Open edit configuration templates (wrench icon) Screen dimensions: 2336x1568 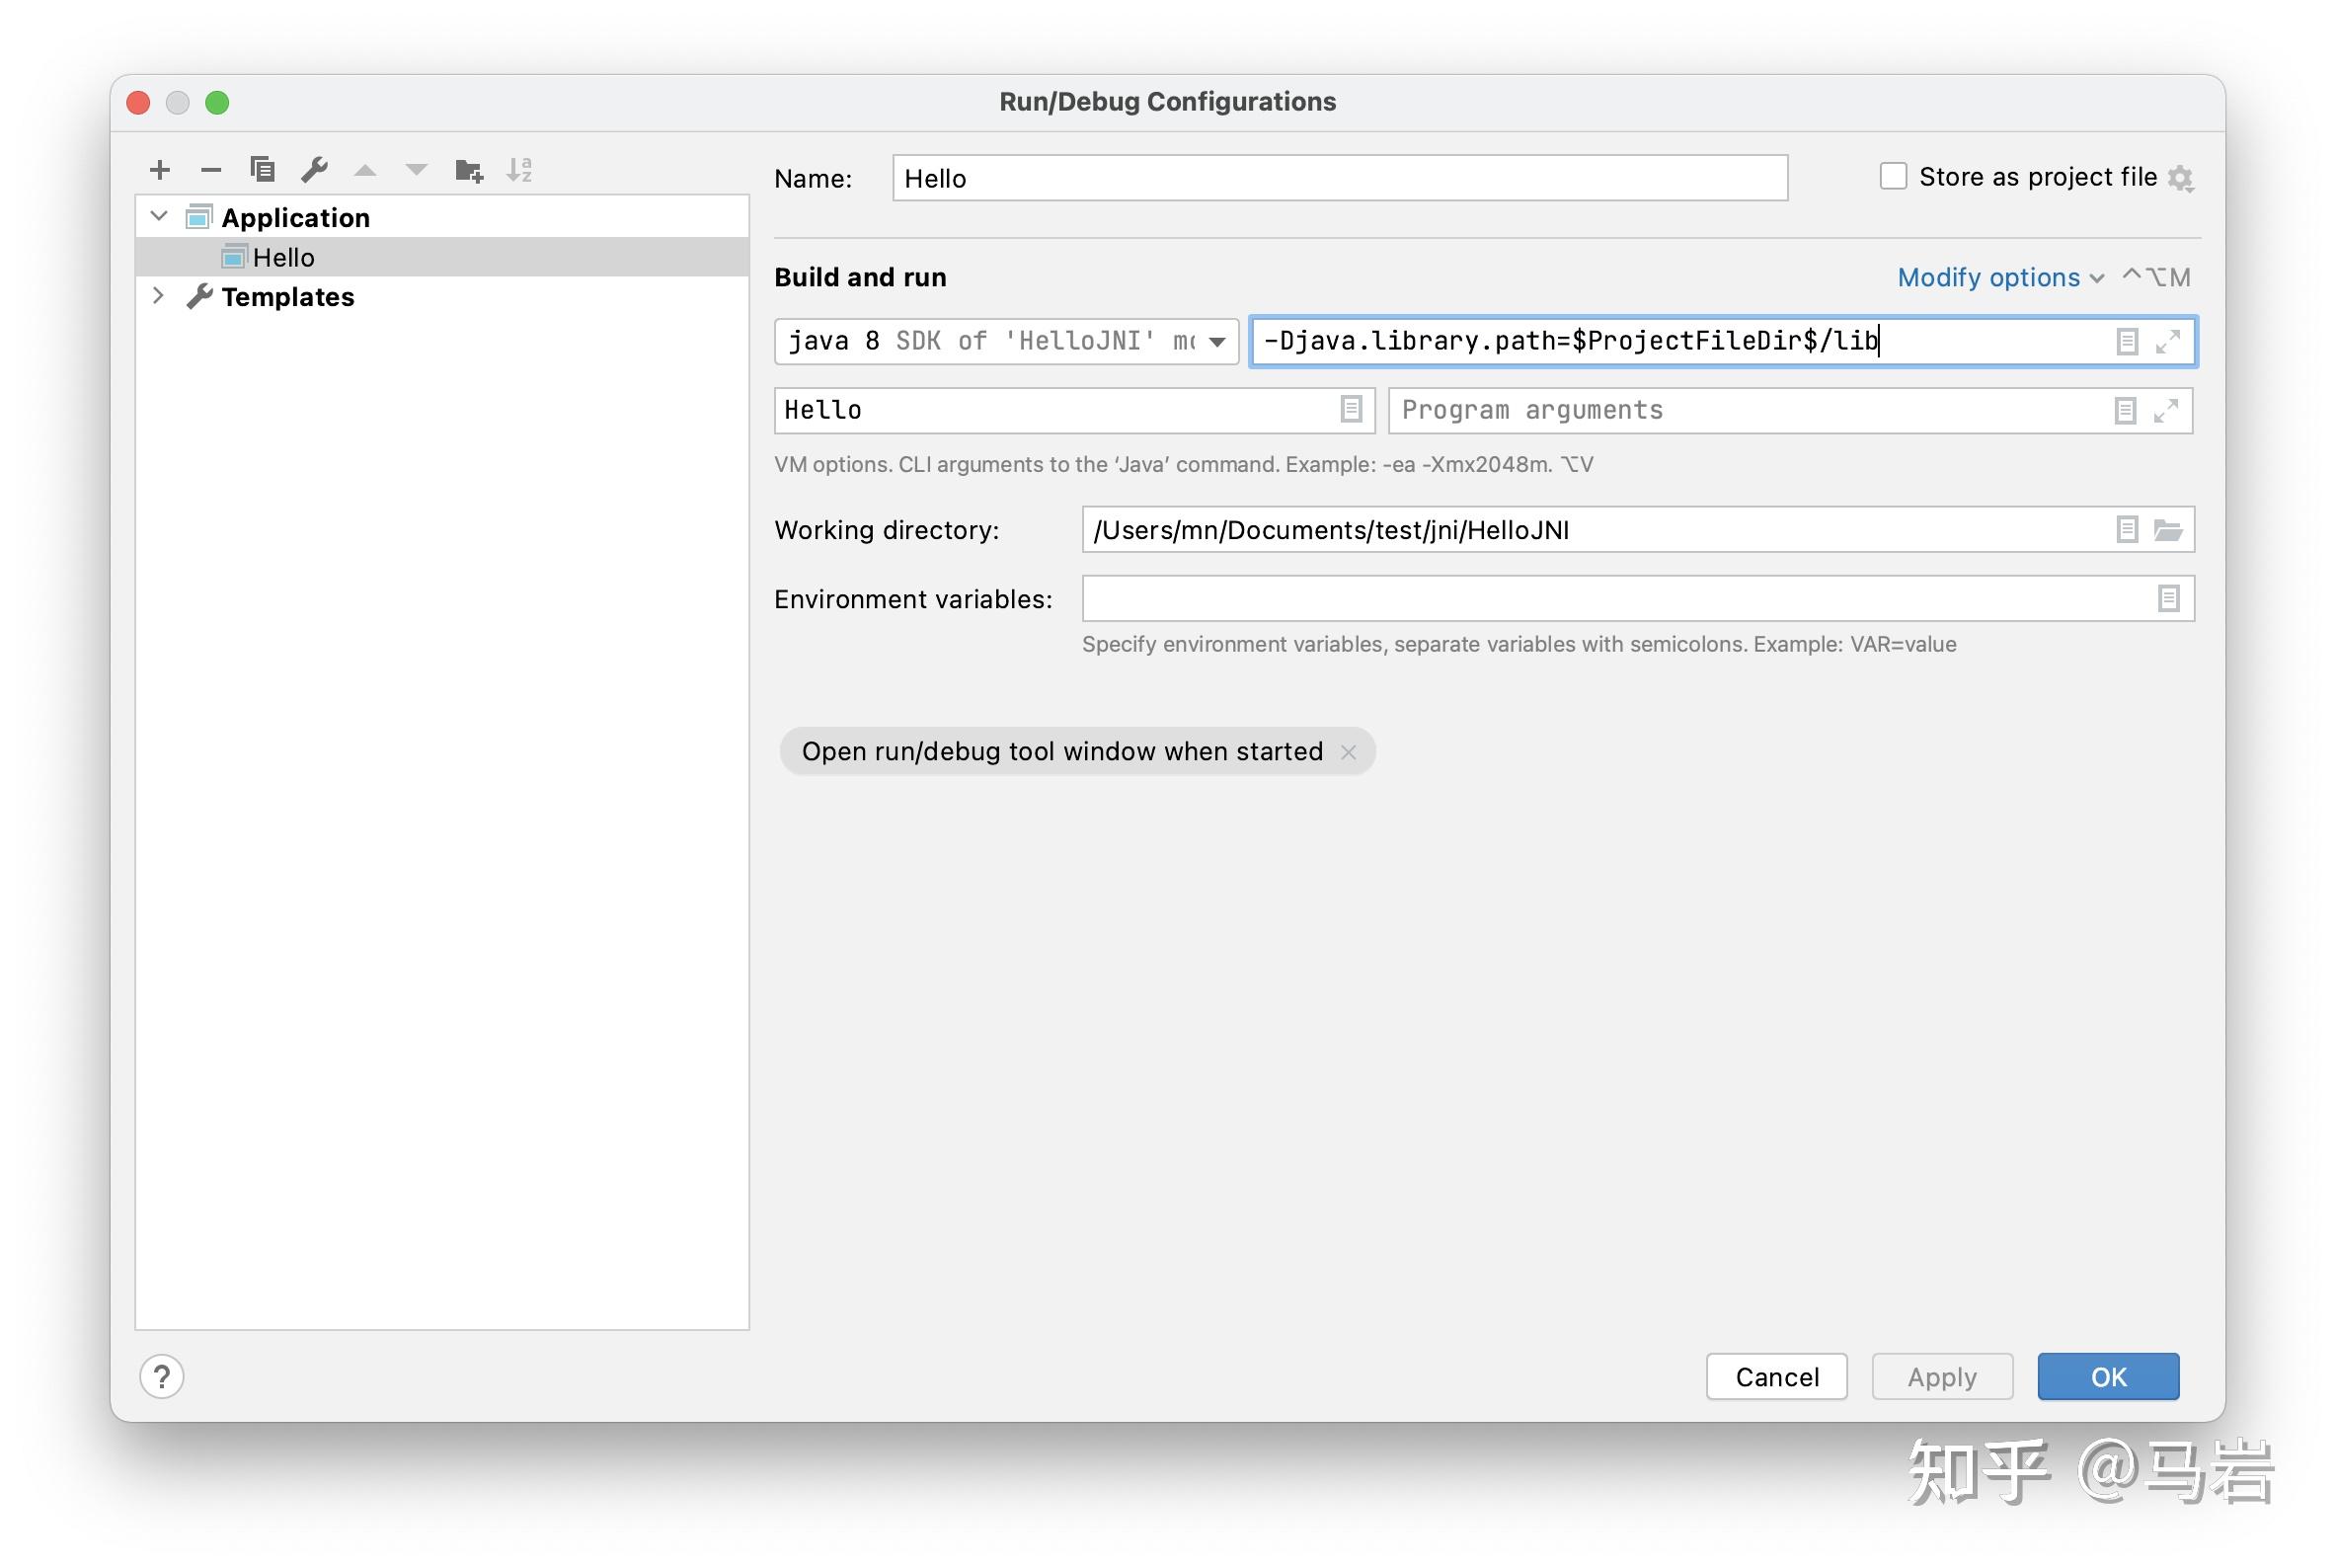(315, 169)
